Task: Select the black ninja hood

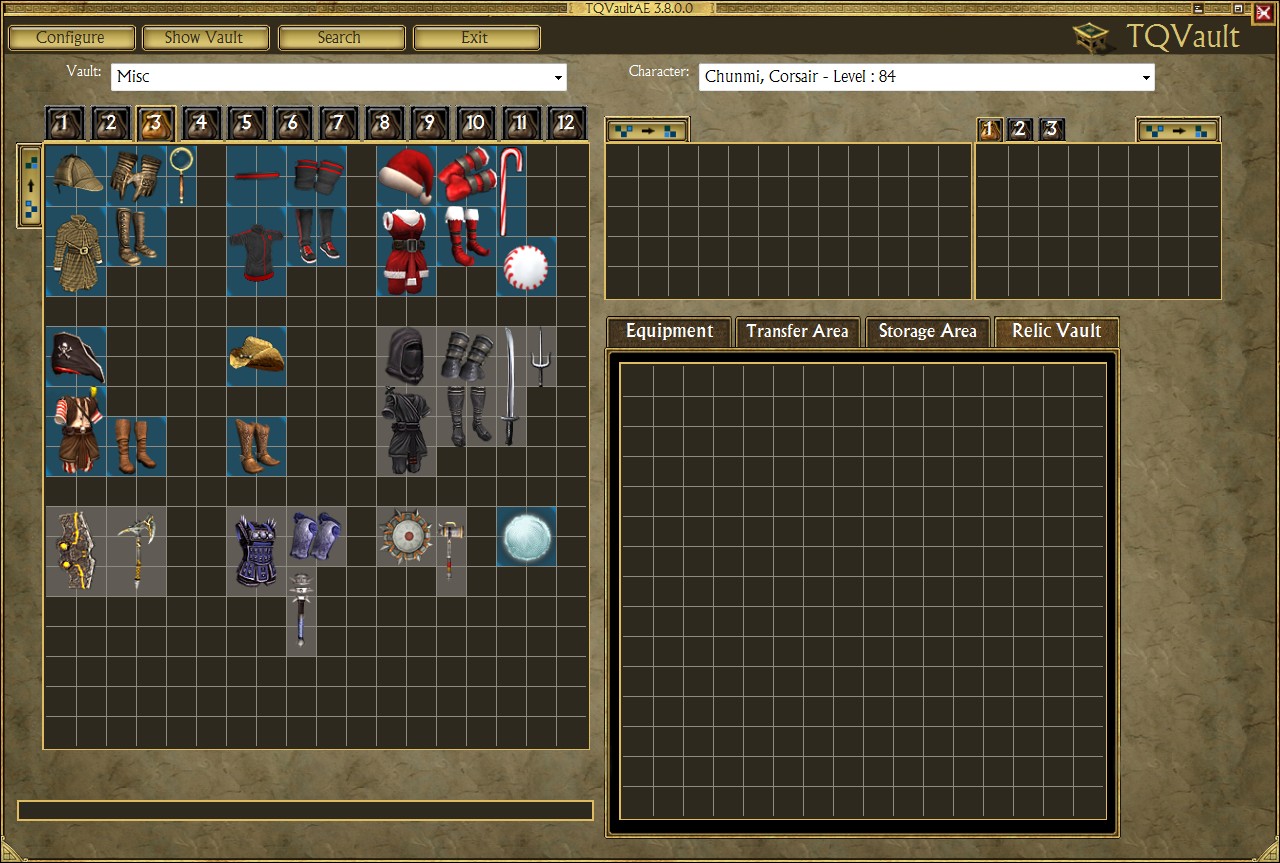Action: (406, 356)
